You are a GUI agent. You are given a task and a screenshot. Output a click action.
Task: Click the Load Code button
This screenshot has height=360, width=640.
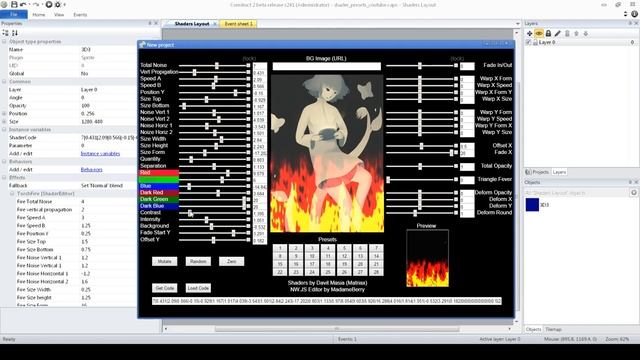click(x=198, y=288)
